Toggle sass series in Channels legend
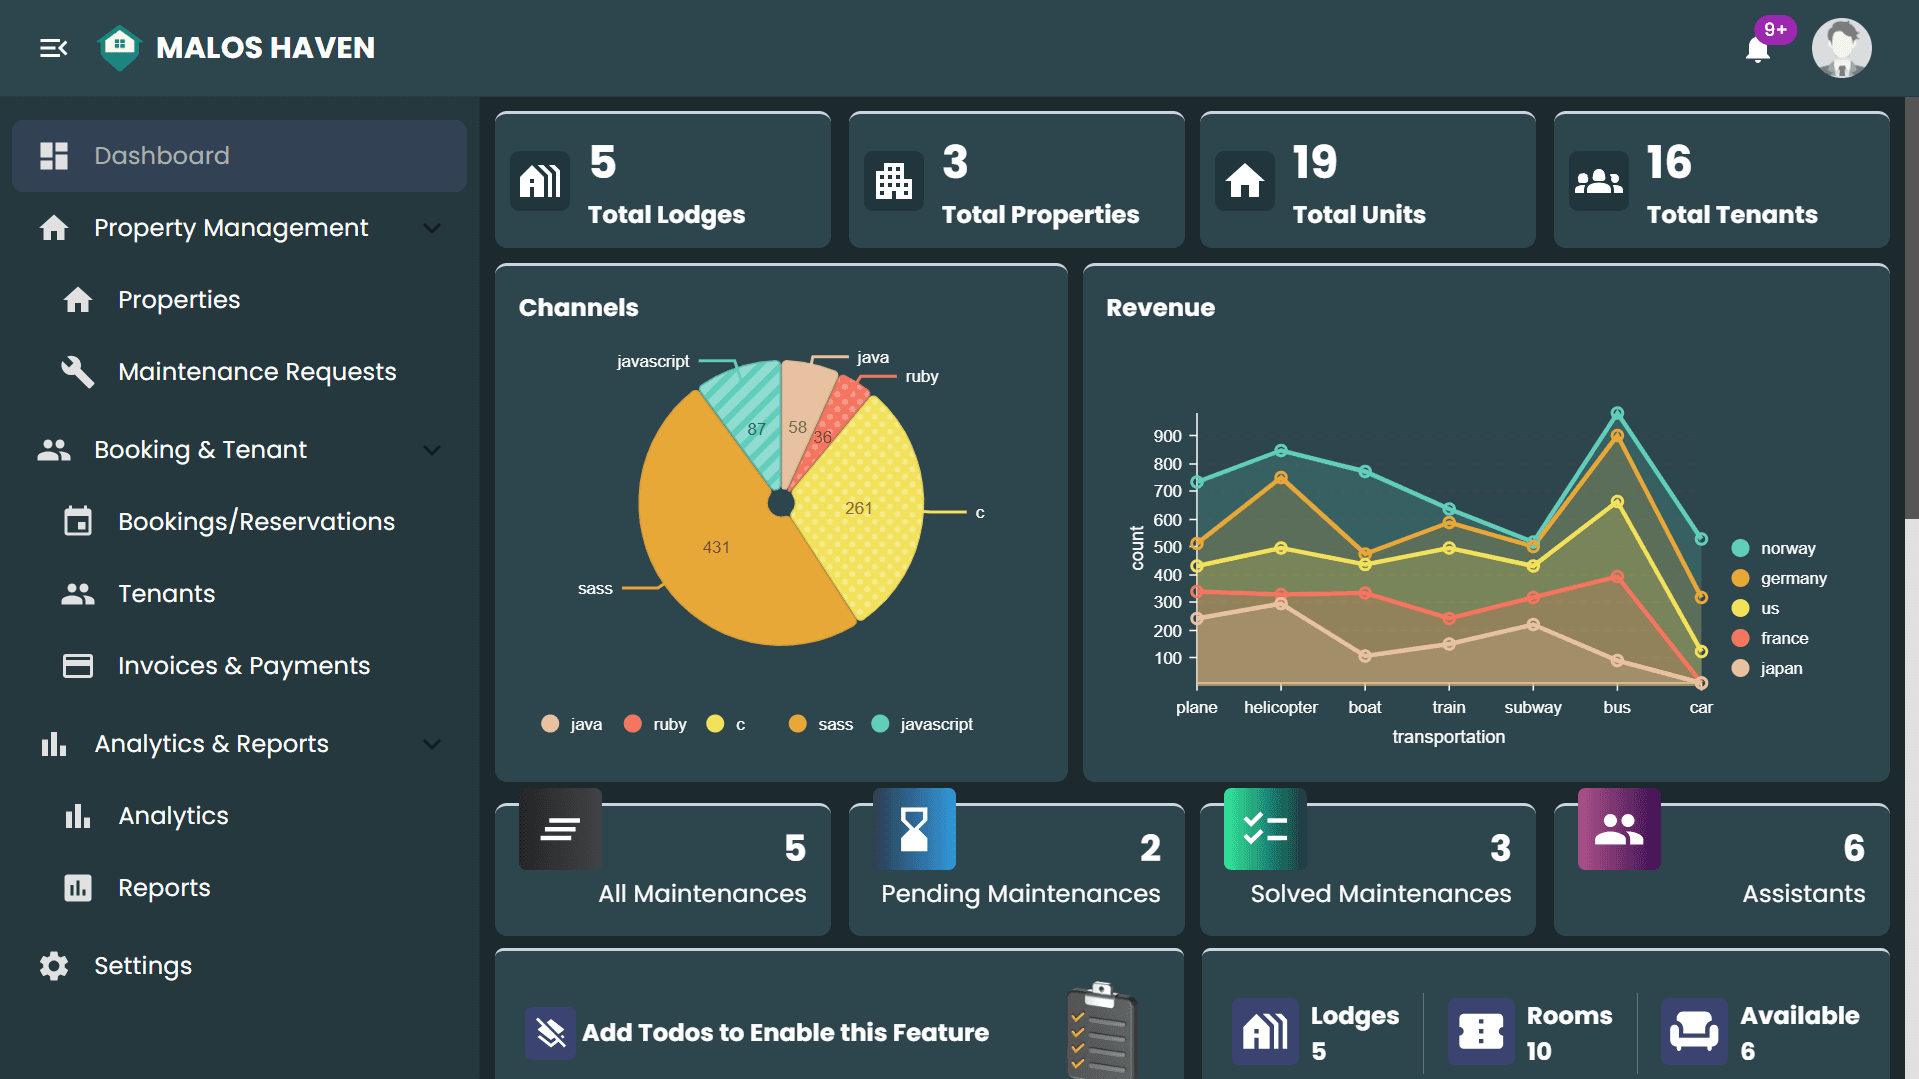Screen dimensions: 1919x1079 point(821,724)
